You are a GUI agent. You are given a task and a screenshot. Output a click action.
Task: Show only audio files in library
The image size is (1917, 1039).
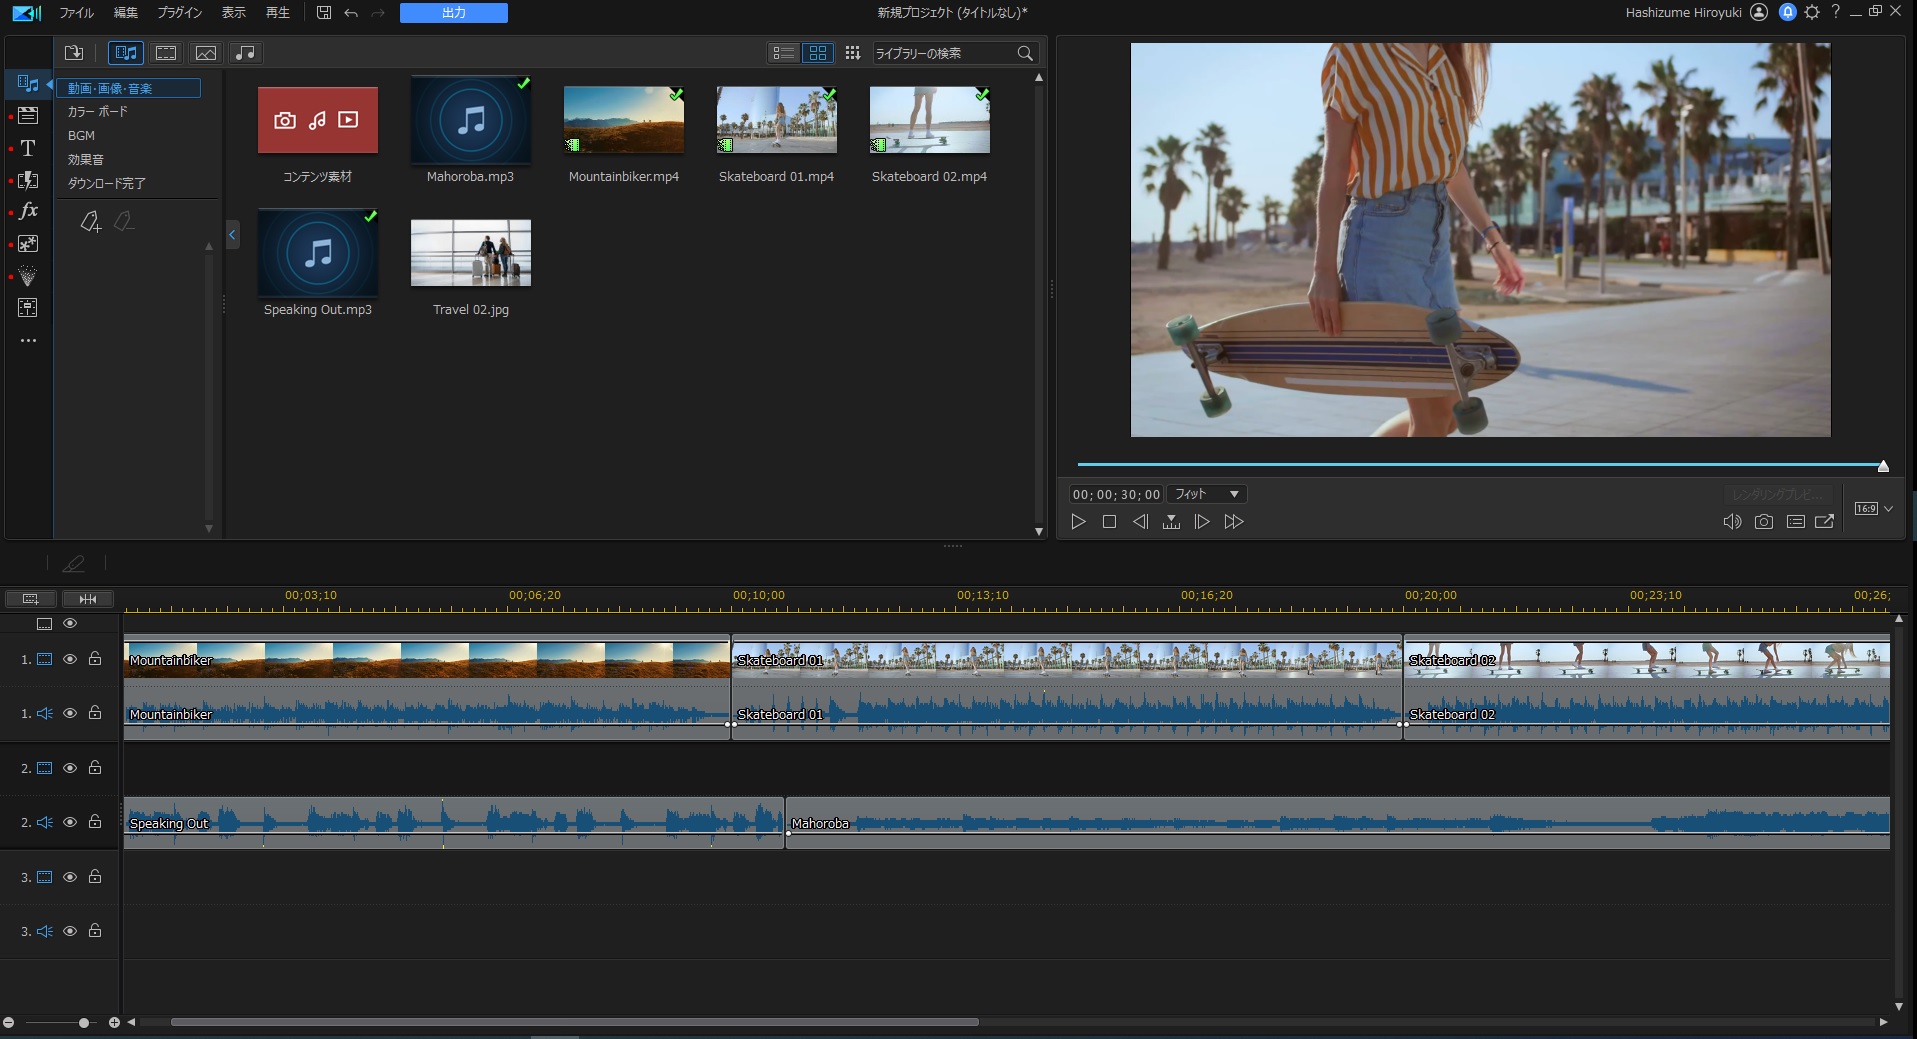click(245, 53)
